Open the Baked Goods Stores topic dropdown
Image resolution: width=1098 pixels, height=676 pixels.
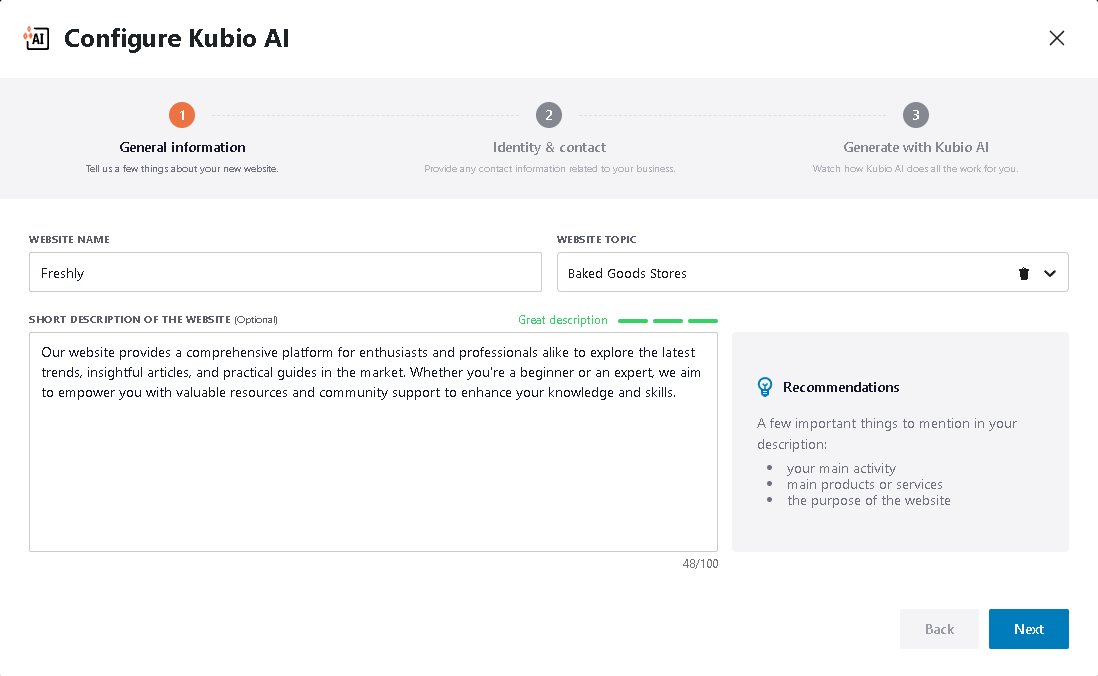(x=780, y=273)
